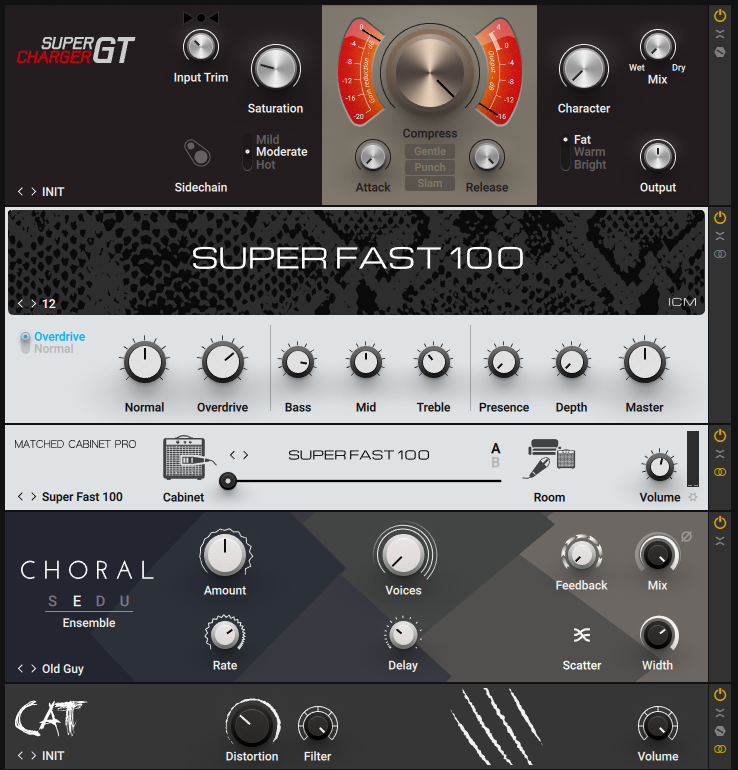Click the Room microphone icon

click(550, 459)
